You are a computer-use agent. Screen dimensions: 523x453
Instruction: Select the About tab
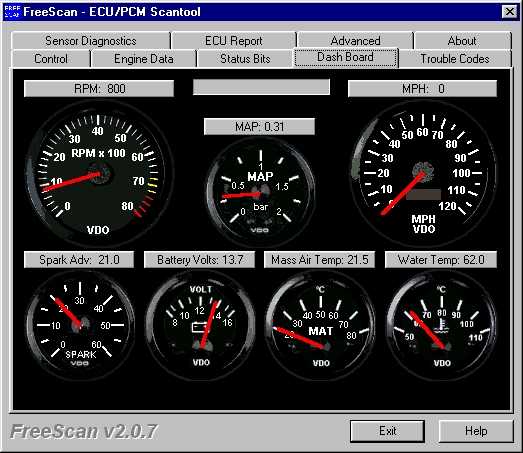[462, 41]
